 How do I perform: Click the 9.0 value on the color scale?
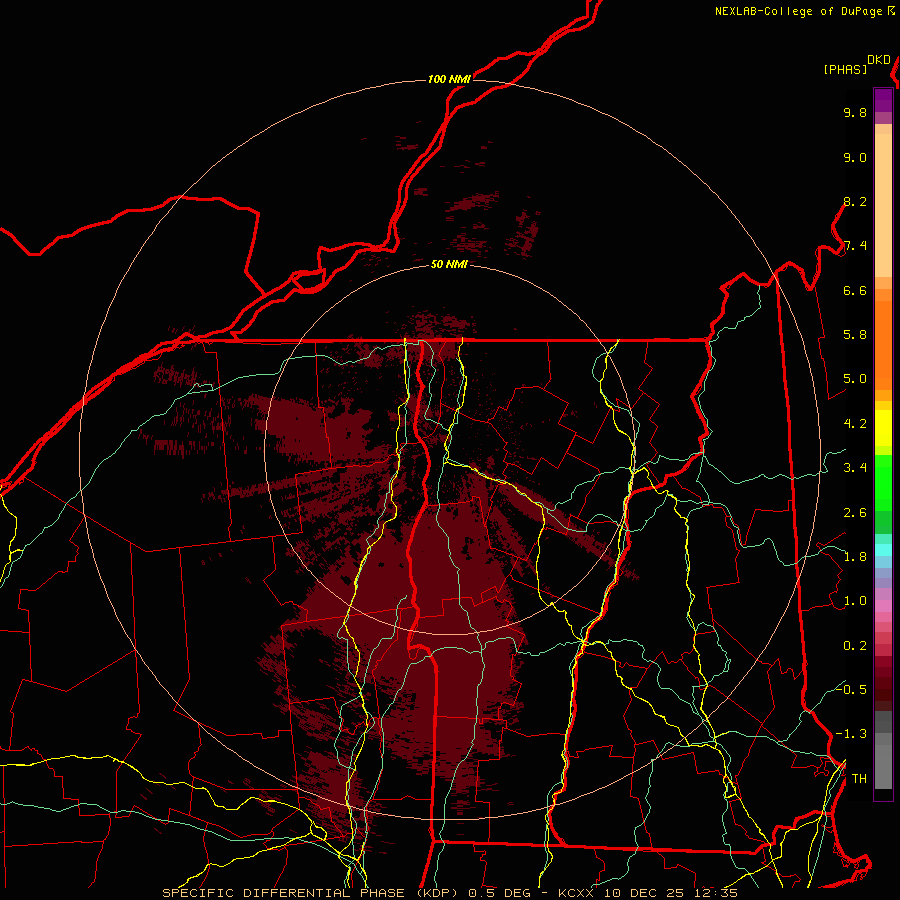[855, 158]
